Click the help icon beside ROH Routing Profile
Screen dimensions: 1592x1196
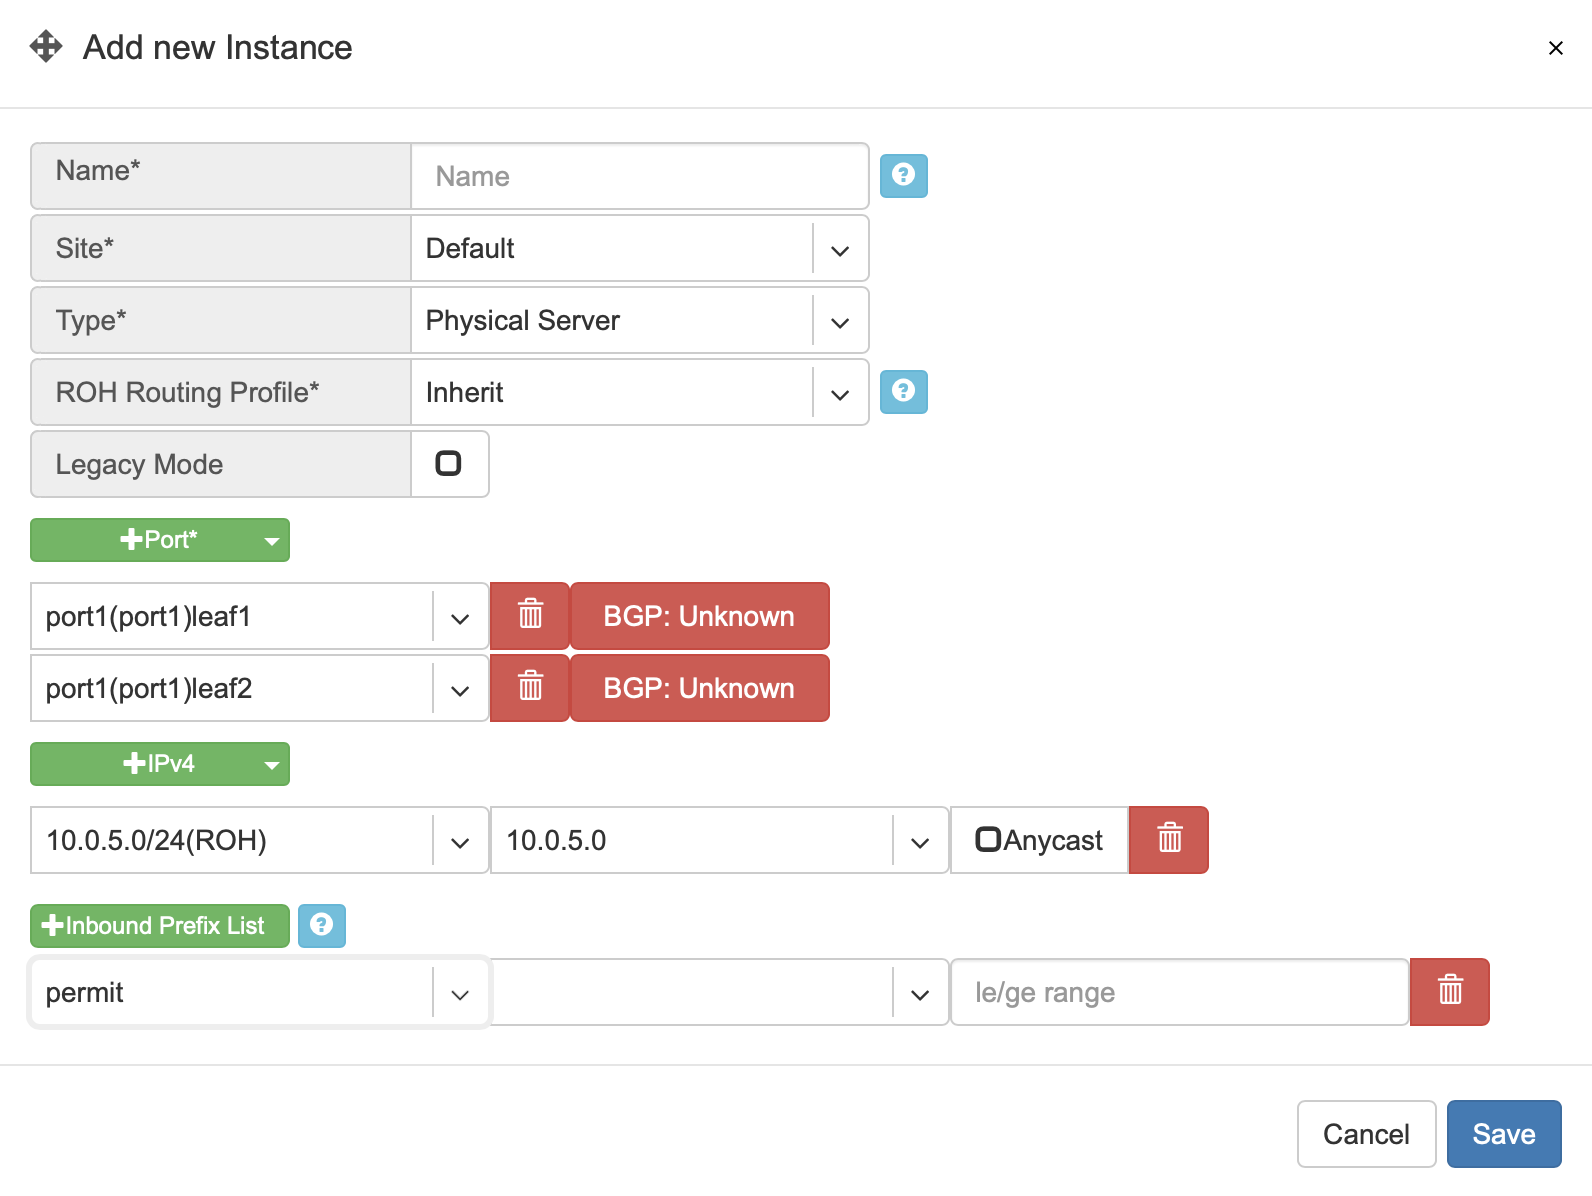point(903,392)
